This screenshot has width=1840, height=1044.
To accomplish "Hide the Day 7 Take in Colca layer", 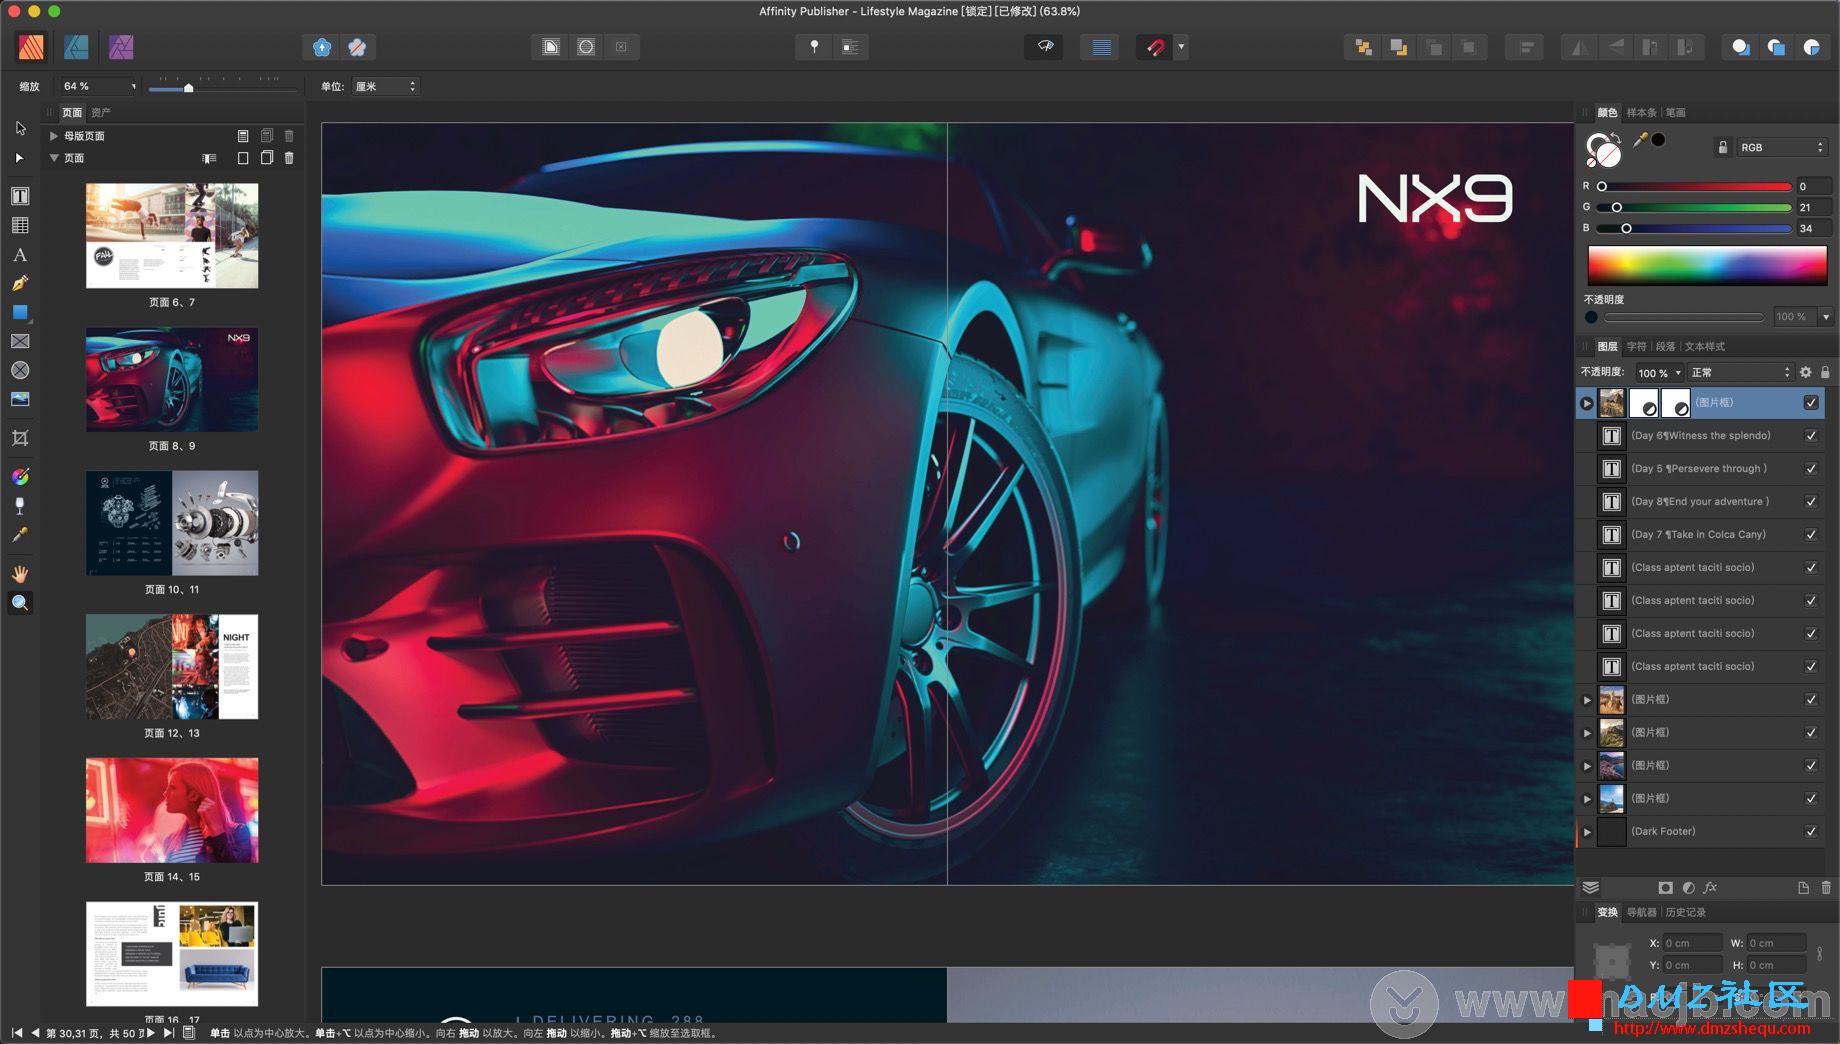I will tap(1811, 535).
